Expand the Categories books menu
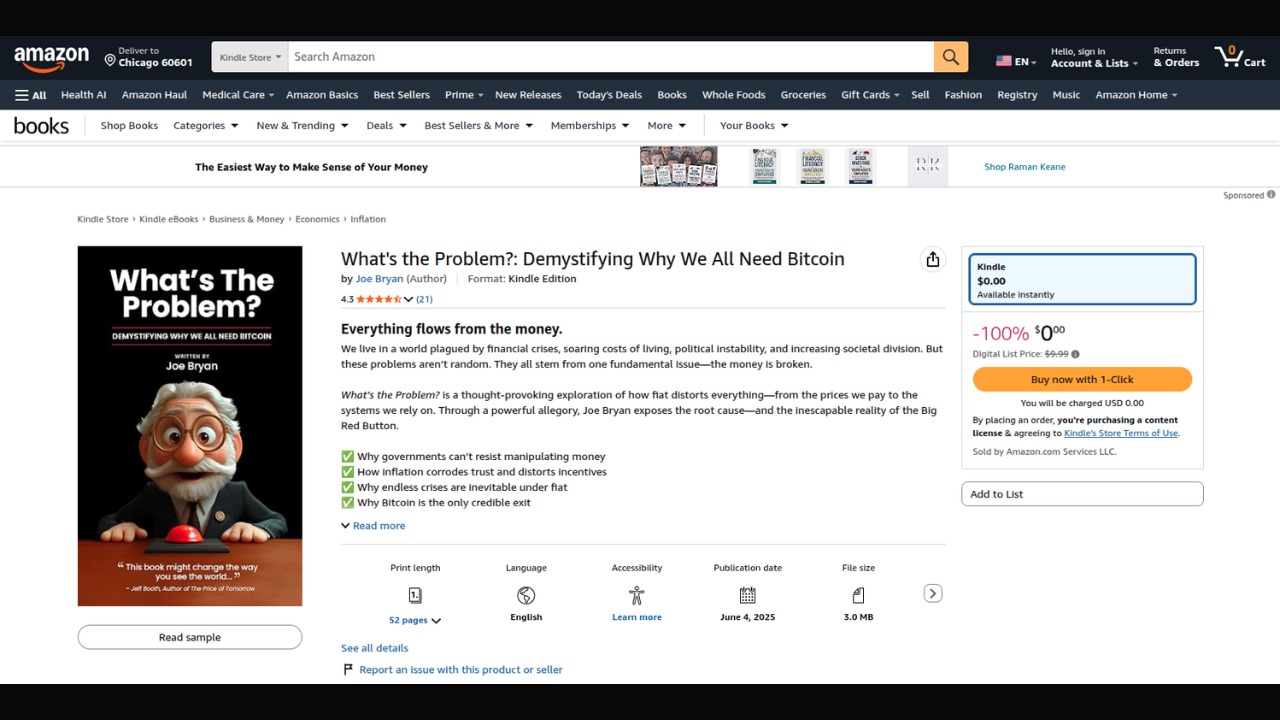The width and height of the screenshot is (1280, 720). pos(206,126)
